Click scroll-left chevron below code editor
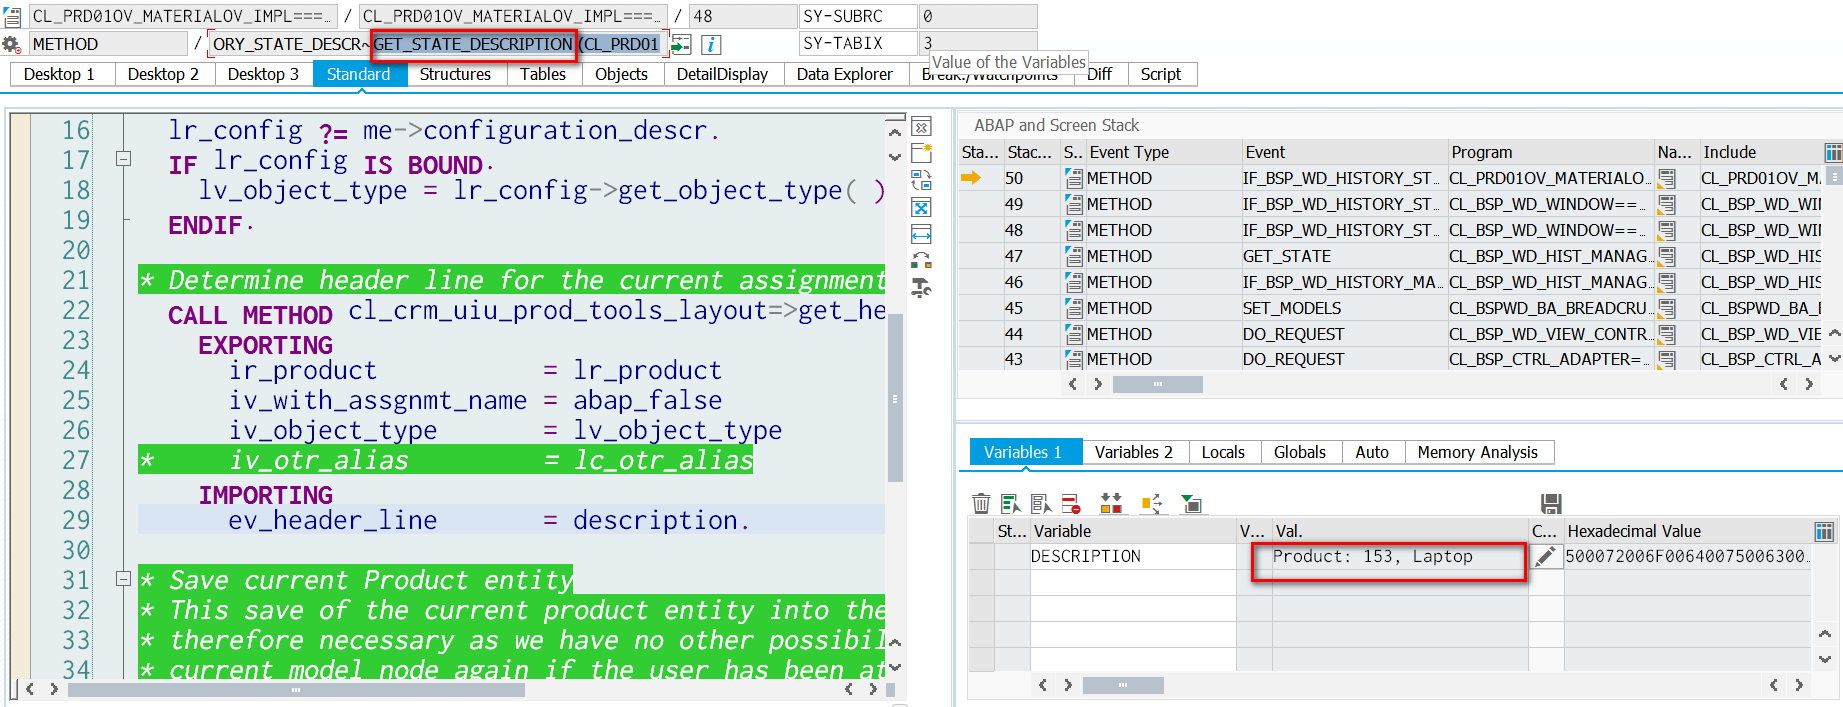 (30, 689)
